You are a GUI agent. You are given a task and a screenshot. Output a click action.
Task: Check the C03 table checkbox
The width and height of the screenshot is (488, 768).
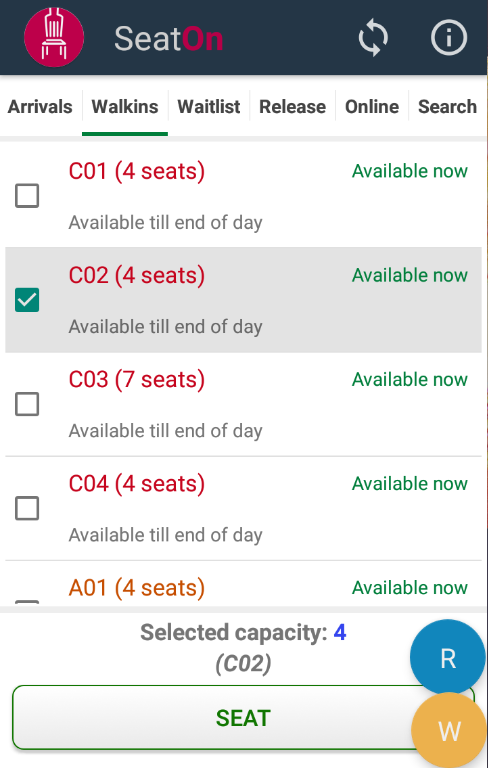click(x=27, y=404)
